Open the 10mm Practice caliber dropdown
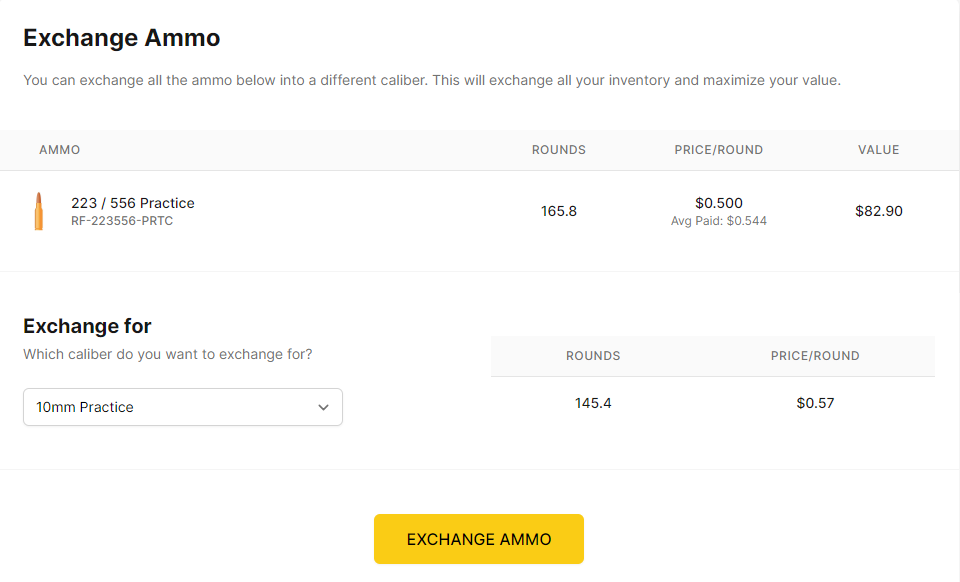Screen dimensions: 960x582 182,407
